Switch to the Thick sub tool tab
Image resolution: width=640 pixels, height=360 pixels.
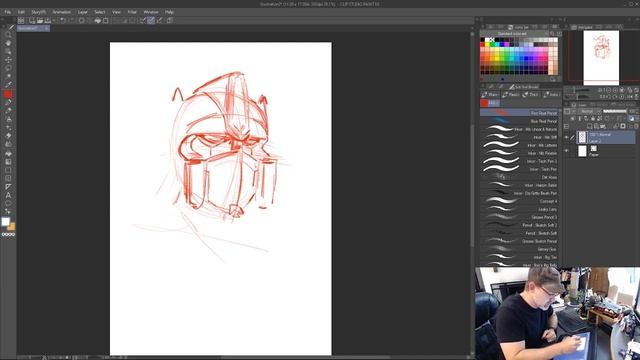531,95
